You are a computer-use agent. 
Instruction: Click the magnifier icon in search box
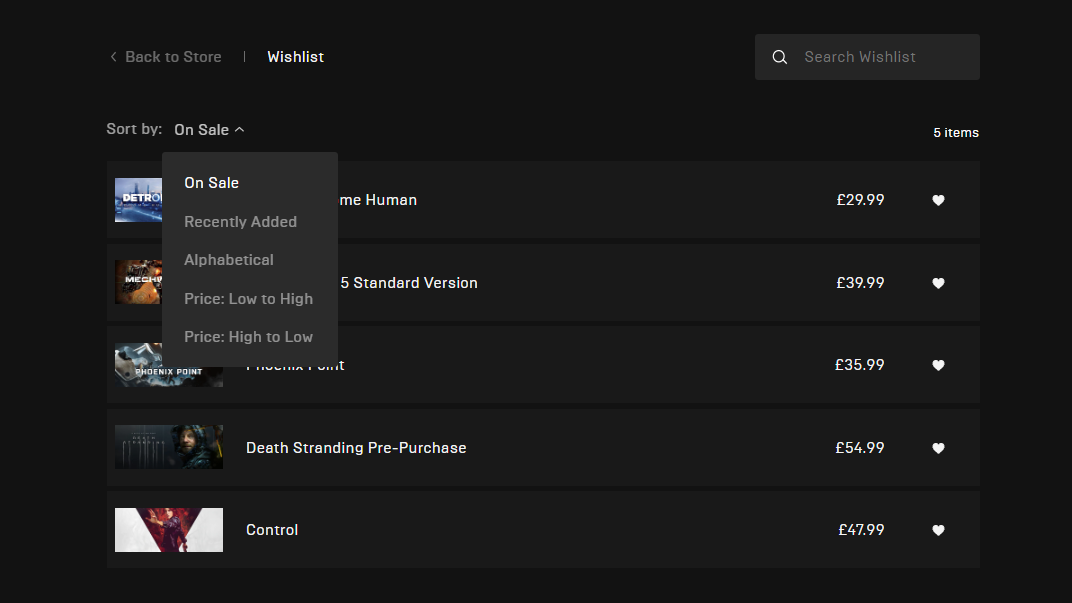[x=779, y=57]
